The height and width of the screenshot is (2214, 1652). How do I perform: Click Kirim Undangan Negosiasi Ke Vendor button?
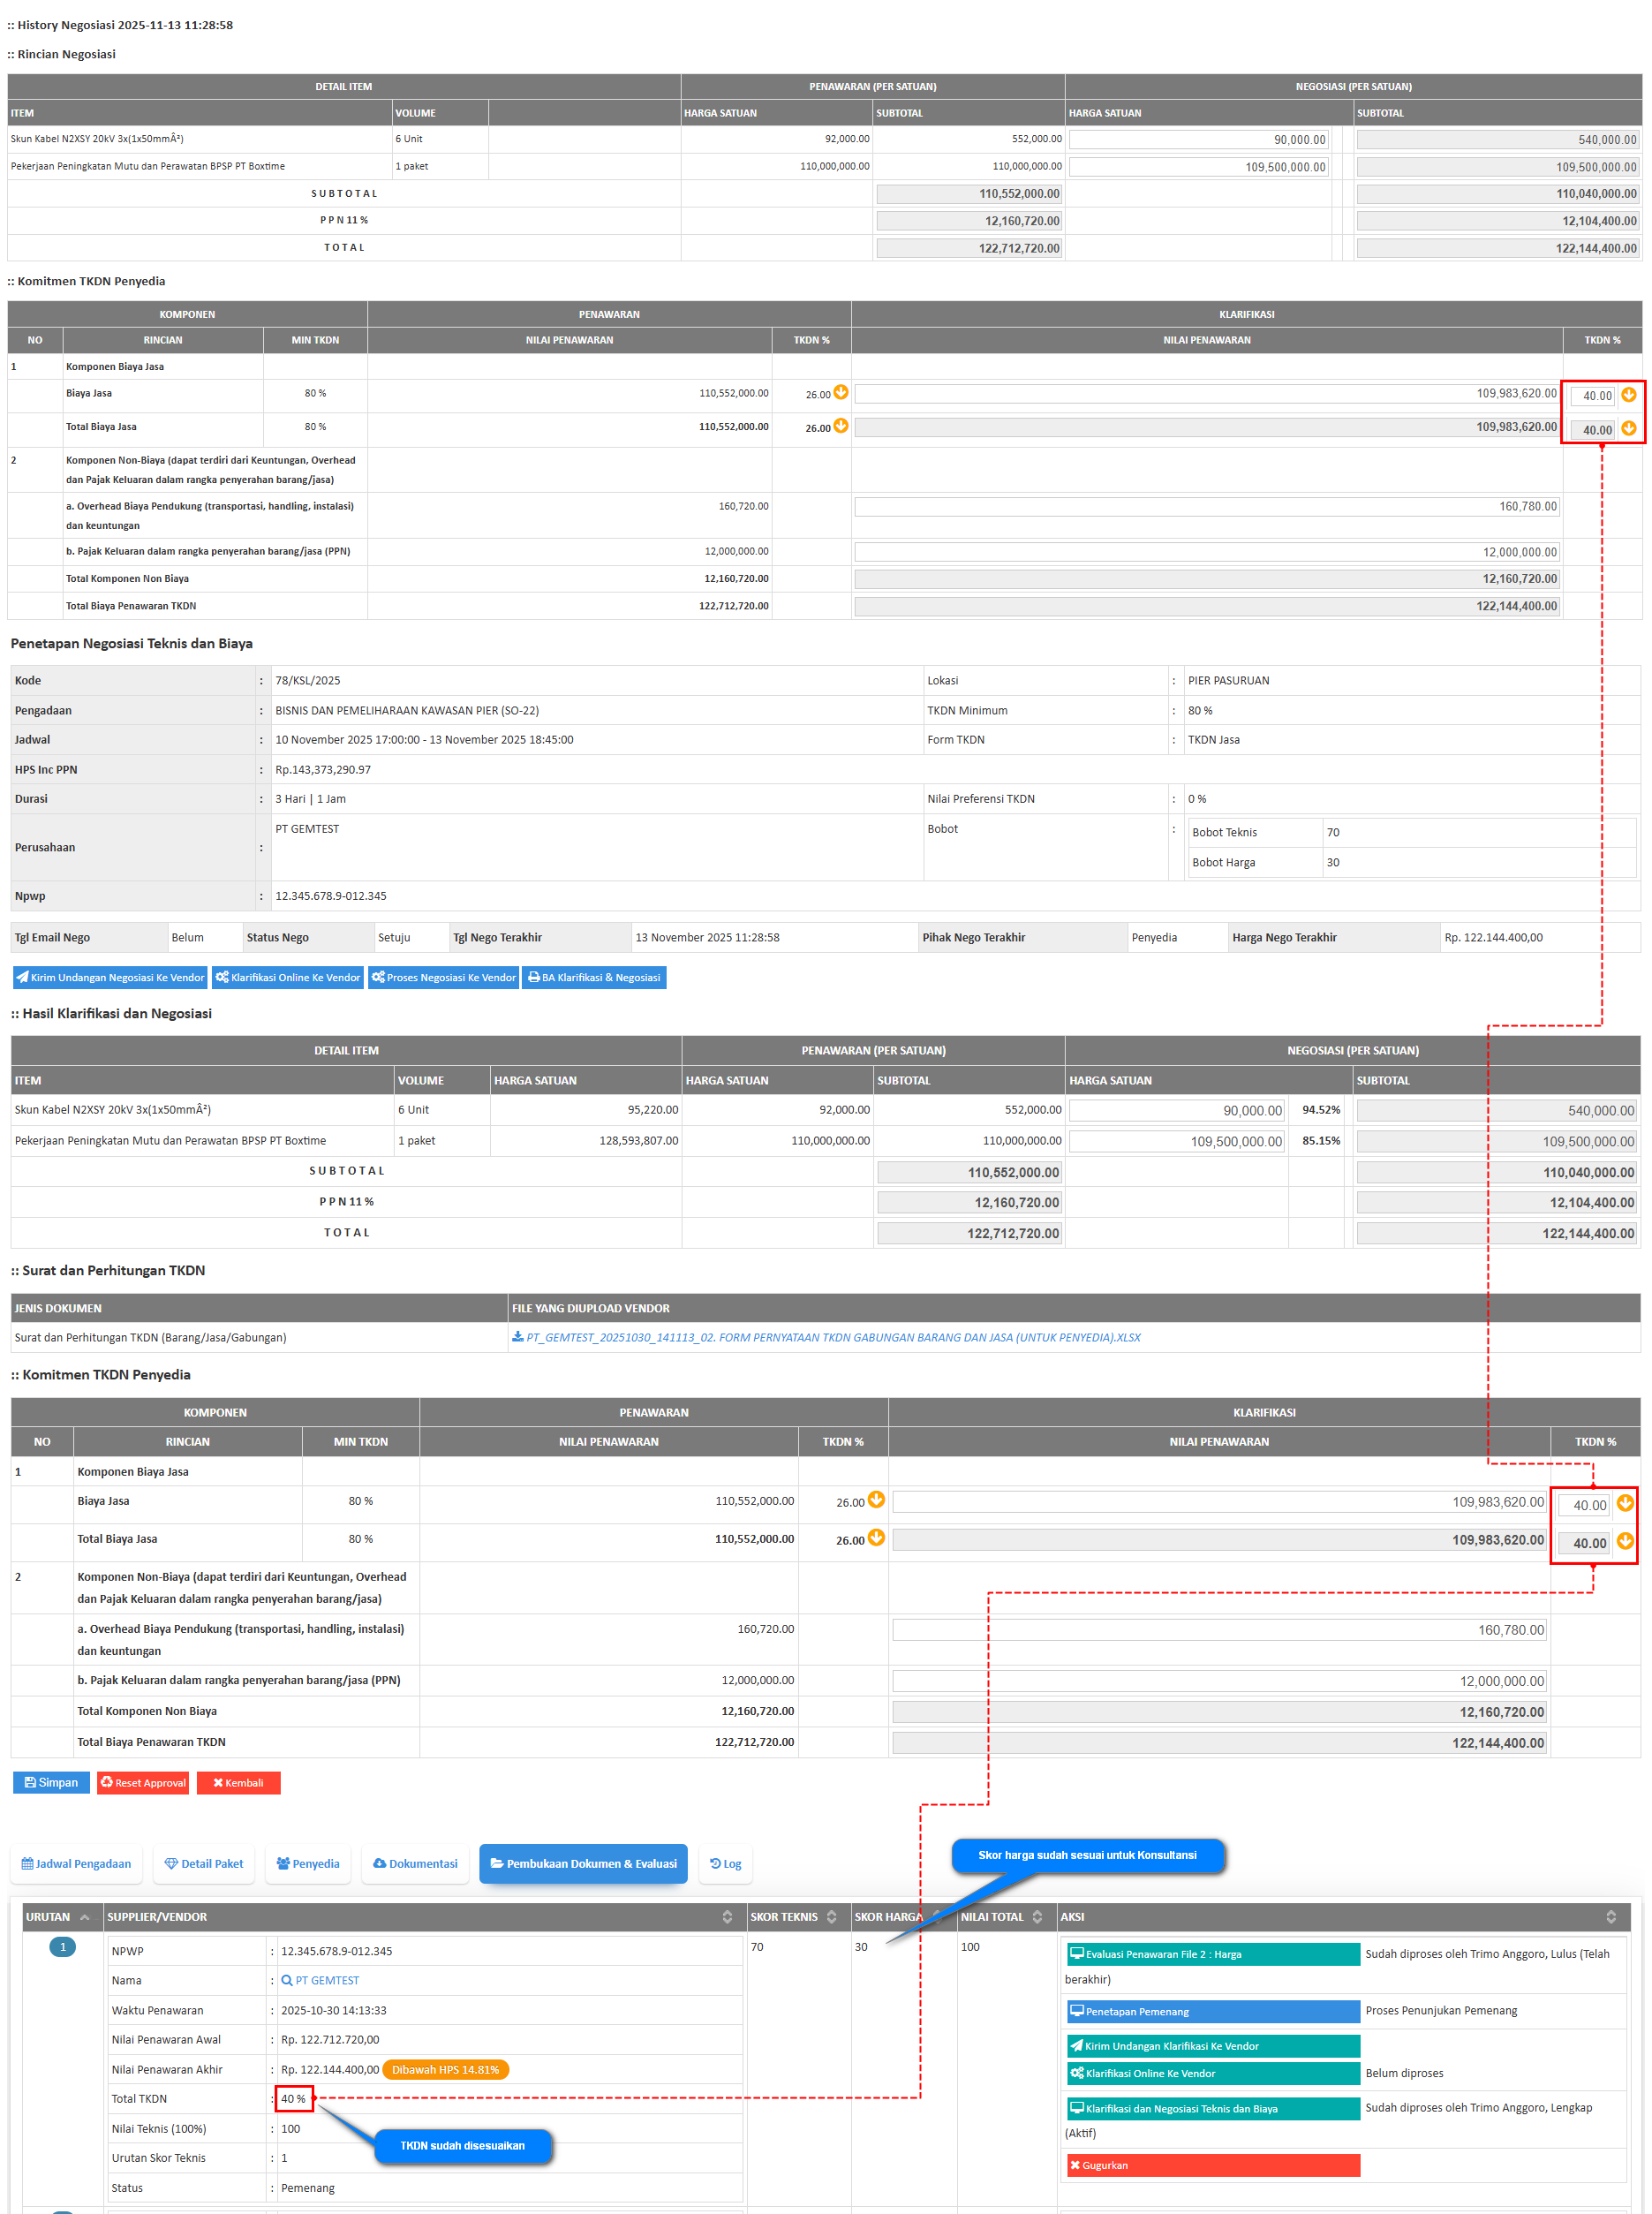110,977
